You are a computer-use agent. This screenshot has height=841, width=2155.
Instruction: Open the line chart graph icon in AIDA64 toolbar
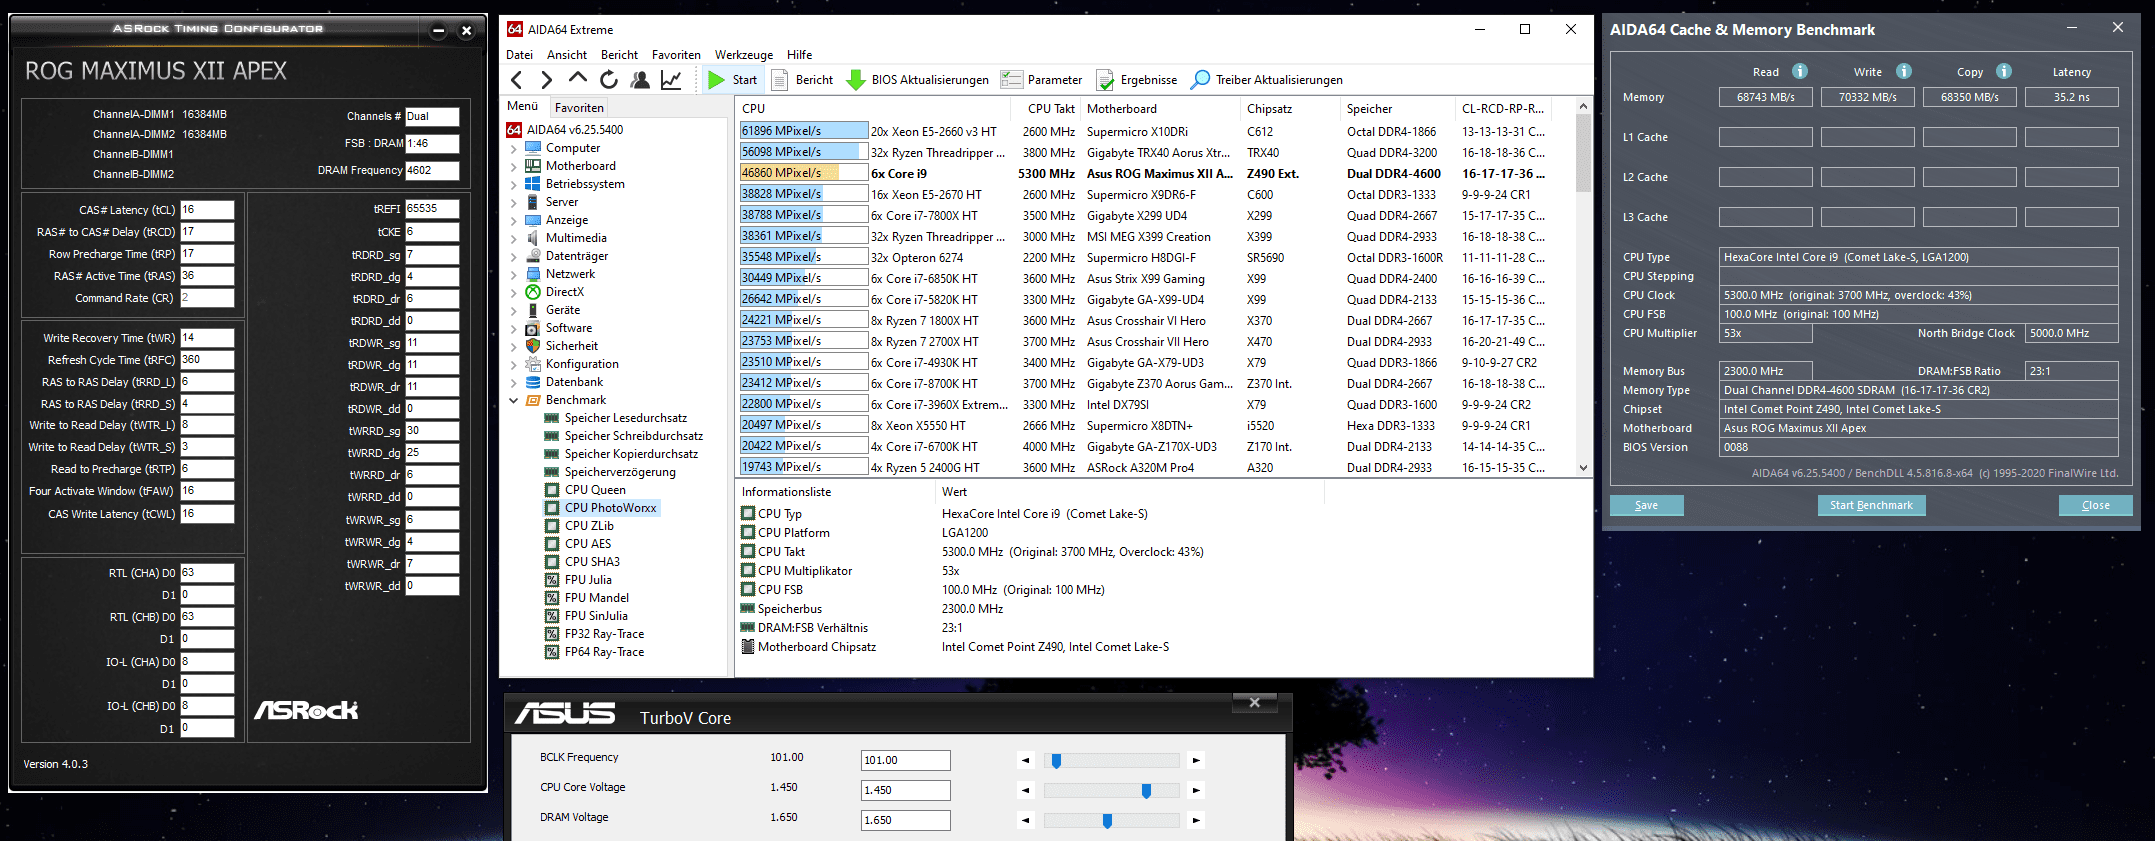(671, 80)
